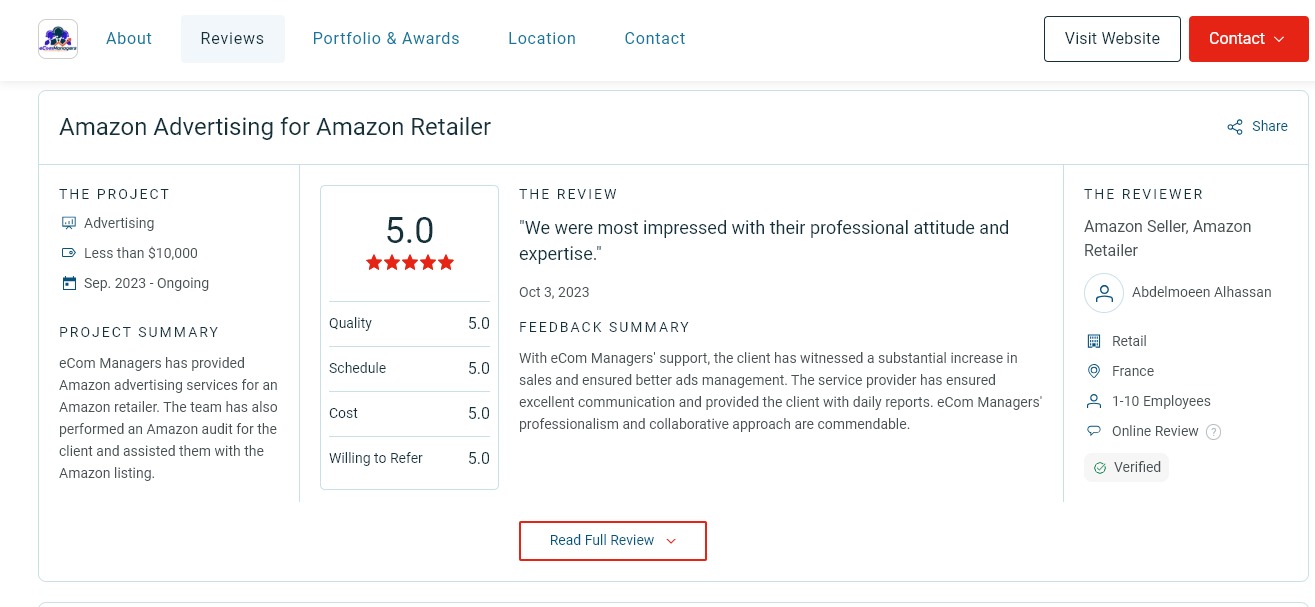1315x607 pixels.
Task: Click the Online Review help question icon
Action: (x=1214, y=432)
